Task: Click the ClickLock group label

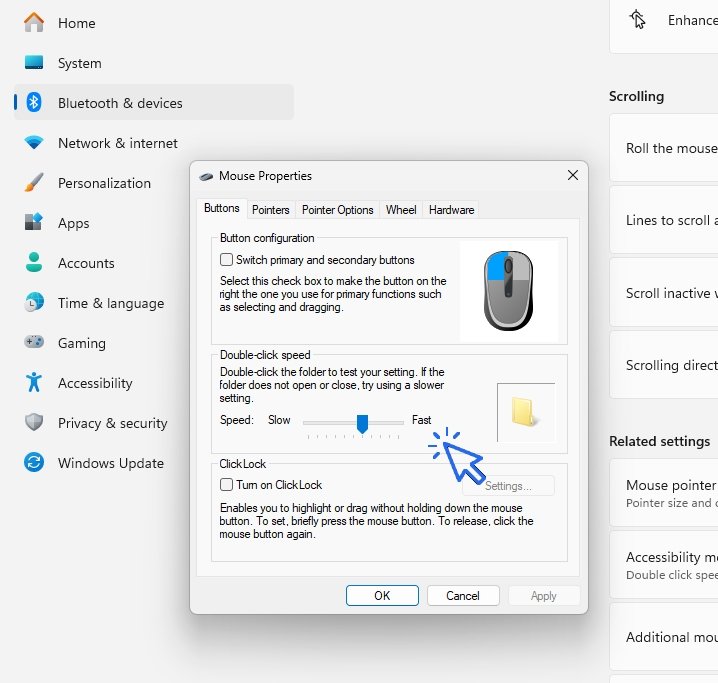Action: pos(242,463)
